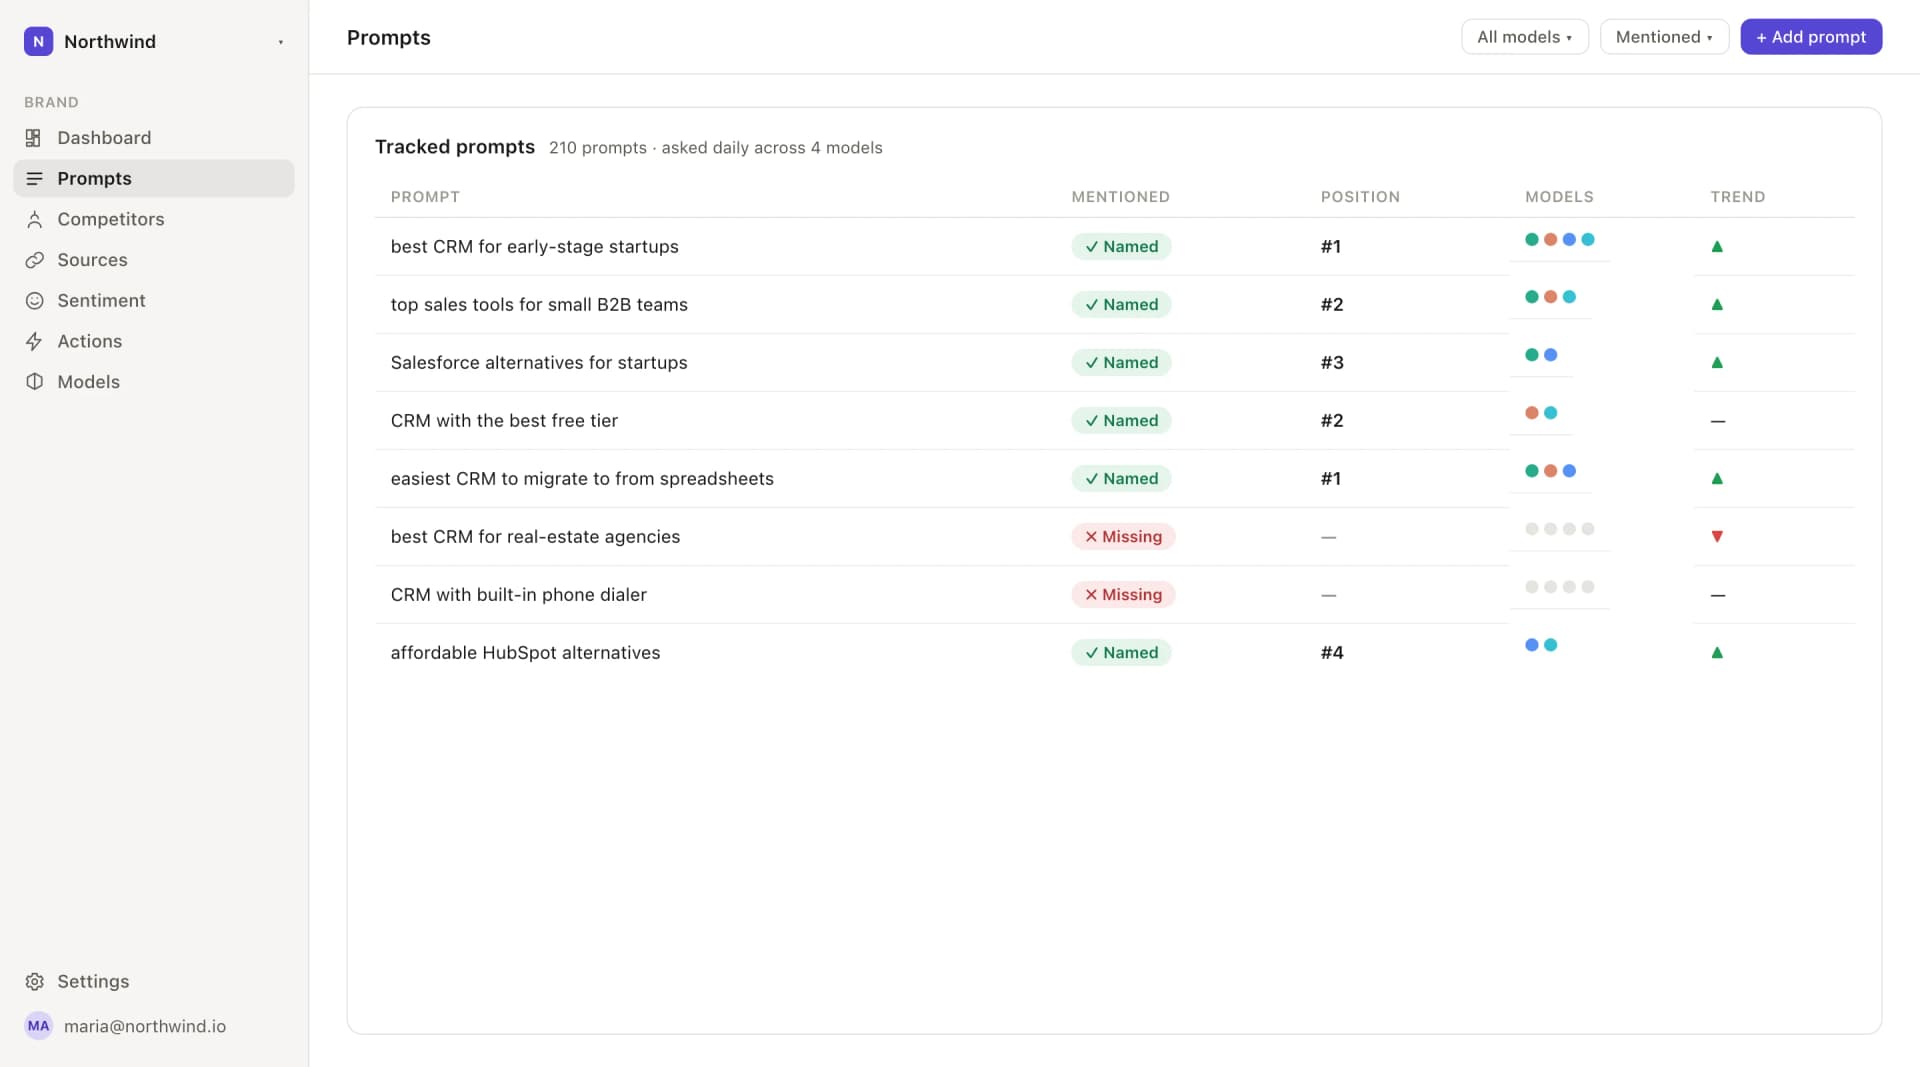Select prompt 'top sales tools for small B2B teams'

539,305
